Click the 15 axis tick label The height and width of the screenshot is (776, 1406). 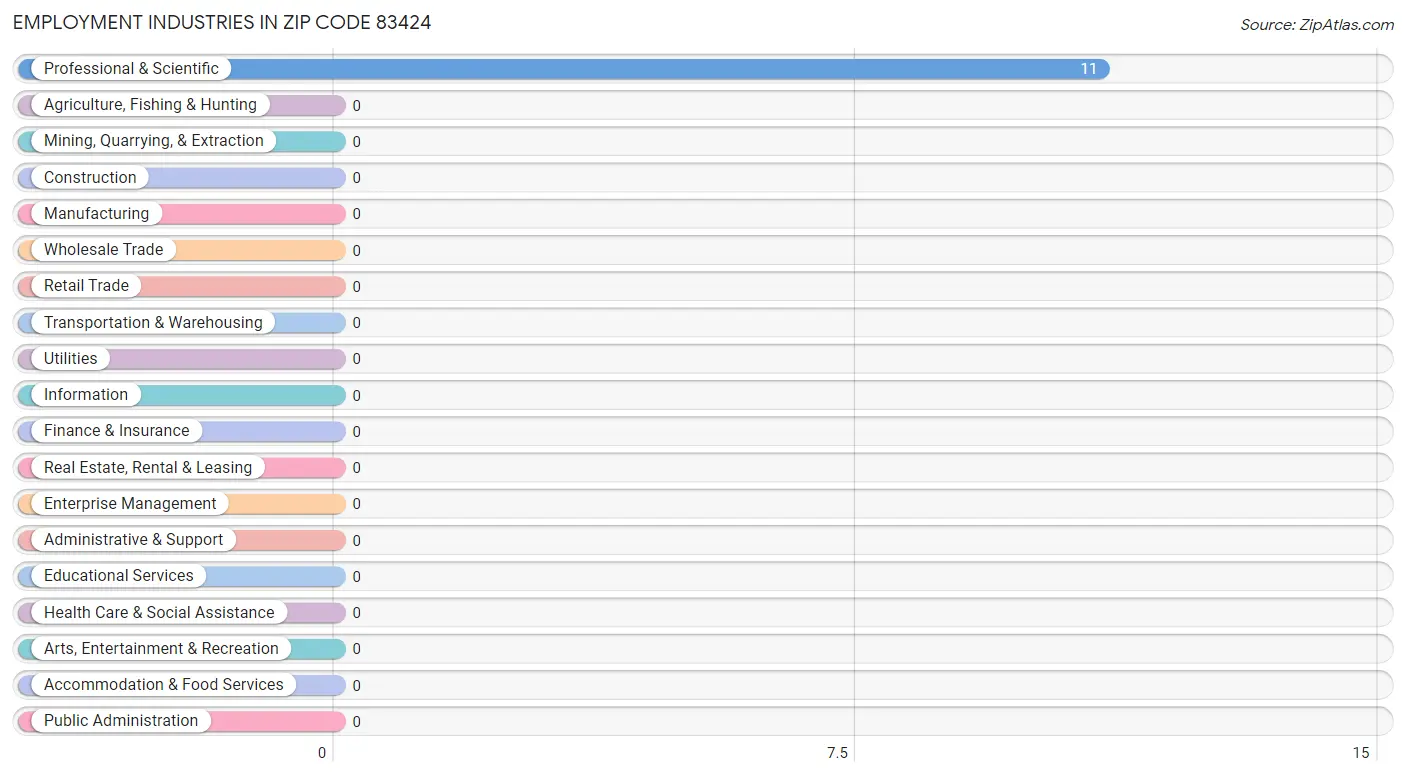click(x=1360, y=753)
